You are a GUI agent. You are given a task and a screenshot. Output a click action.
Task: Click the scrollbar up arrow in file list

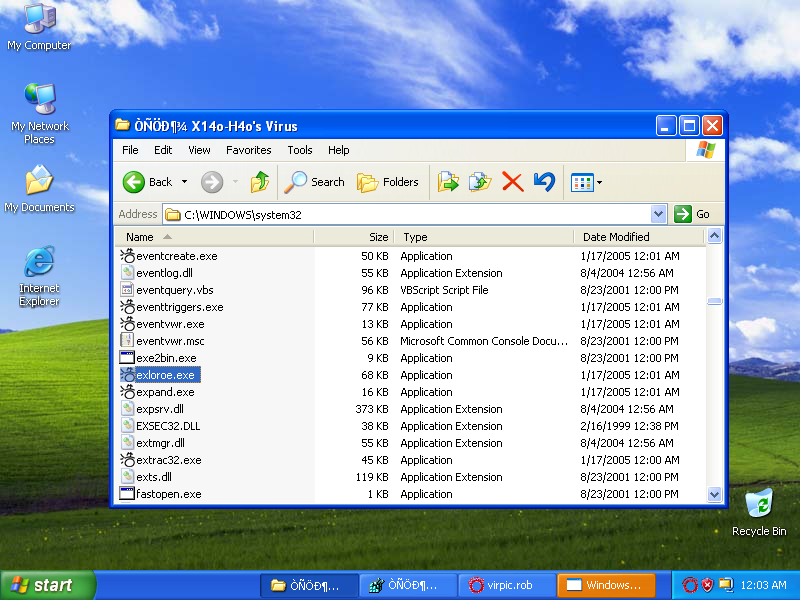click(714, 236)
